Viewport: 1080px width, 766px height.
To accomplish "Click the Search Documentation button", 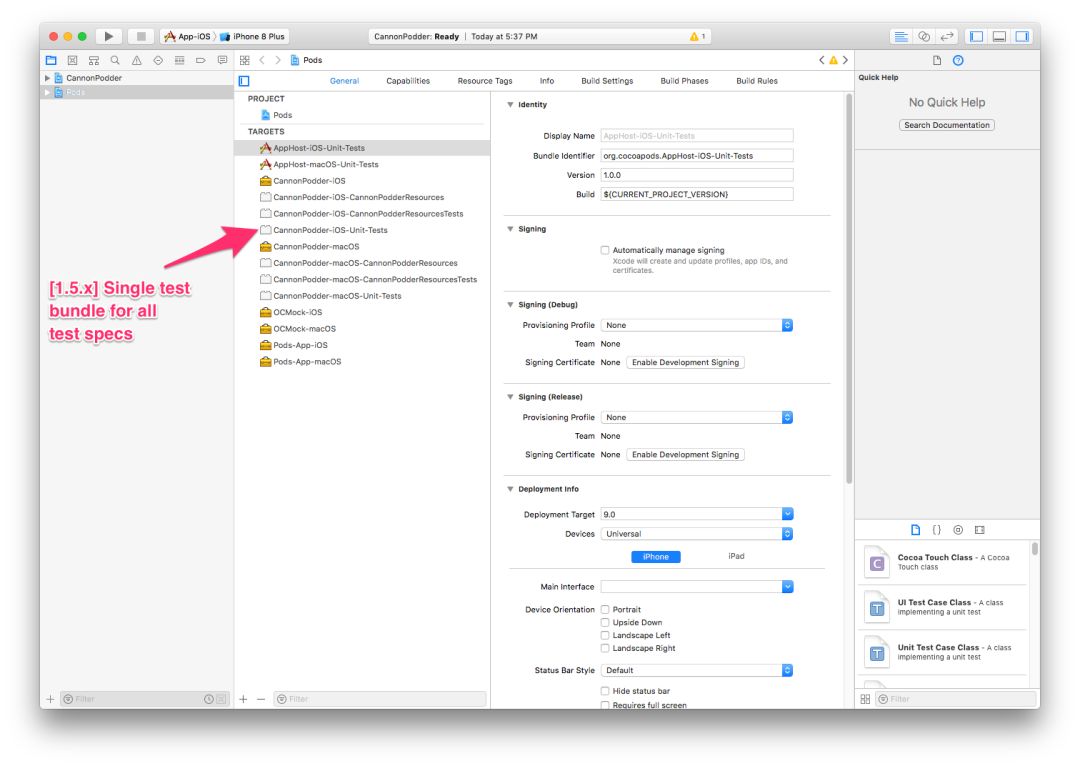I will pos(946,125).
